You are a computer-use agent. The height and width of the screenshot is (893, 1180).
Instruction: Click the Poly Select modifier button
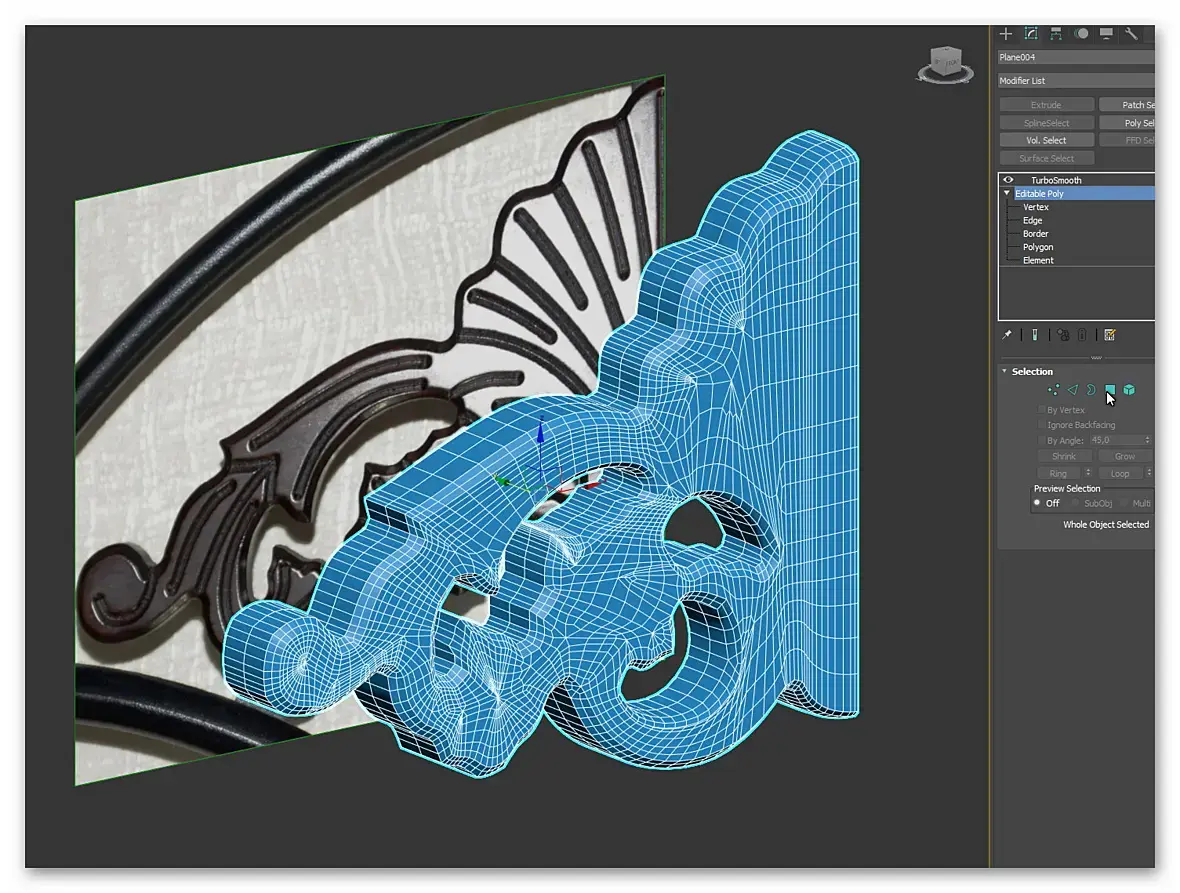(x=1127, y=123)
